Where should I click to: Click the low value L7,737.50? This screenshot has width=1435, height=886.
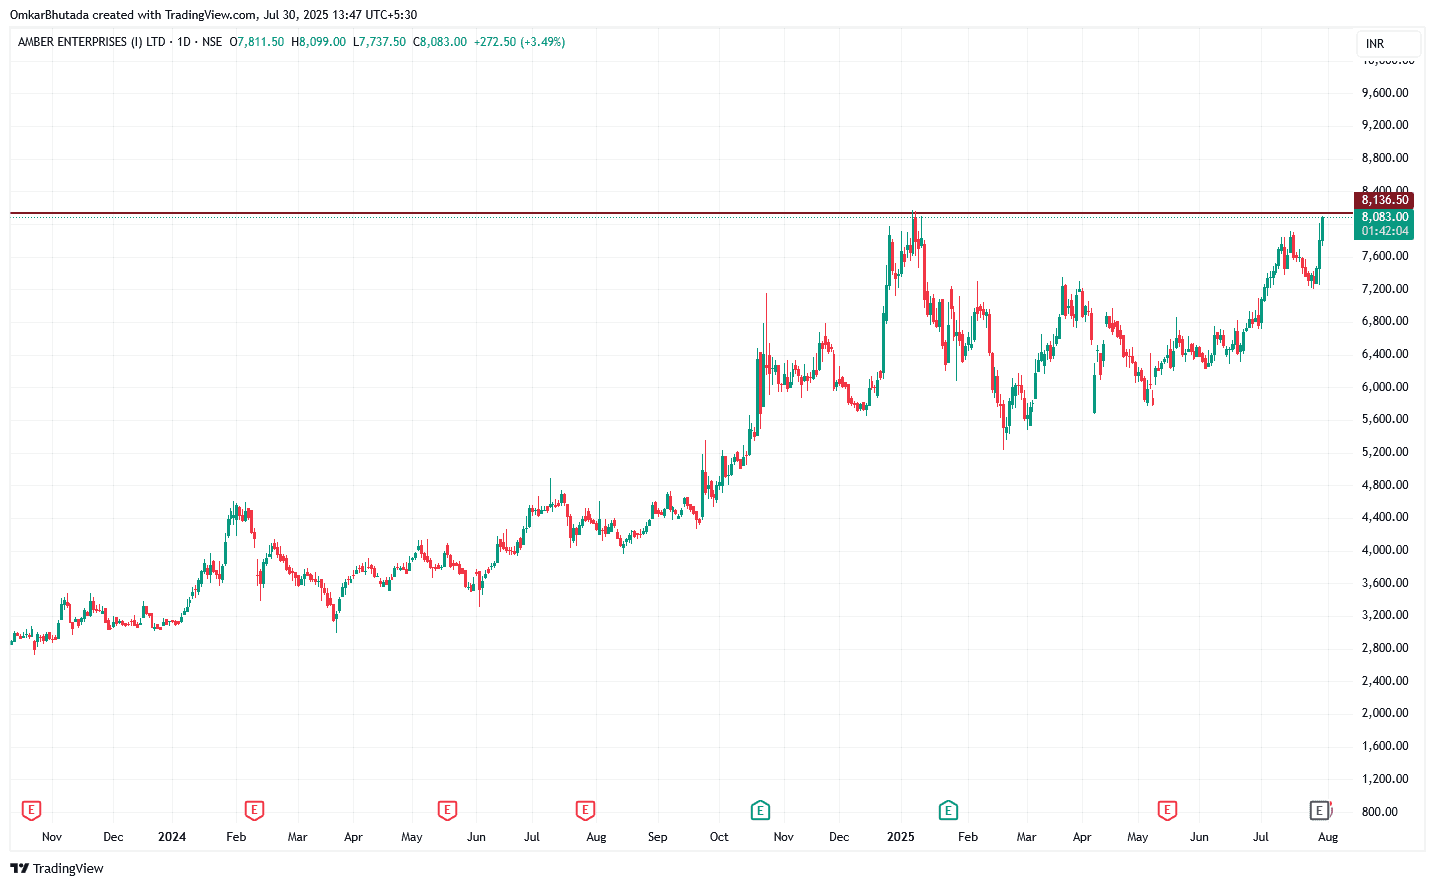[x=380, y=42]
